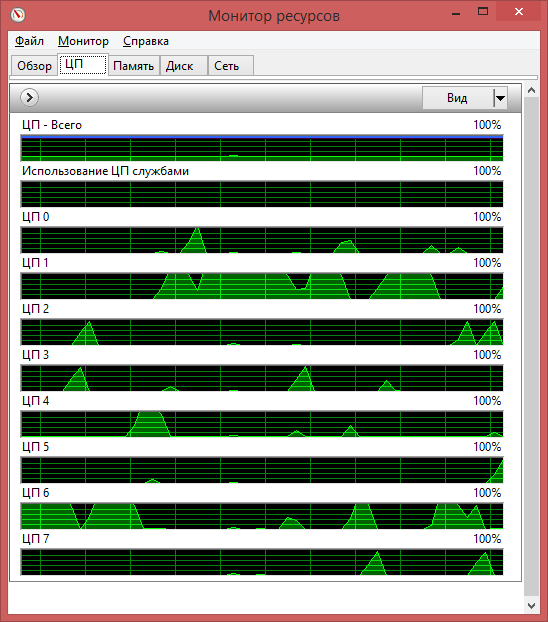Screen dimensions: 548x622
Task: Click the 'ЦП 4' label
Action: (35, 401)
